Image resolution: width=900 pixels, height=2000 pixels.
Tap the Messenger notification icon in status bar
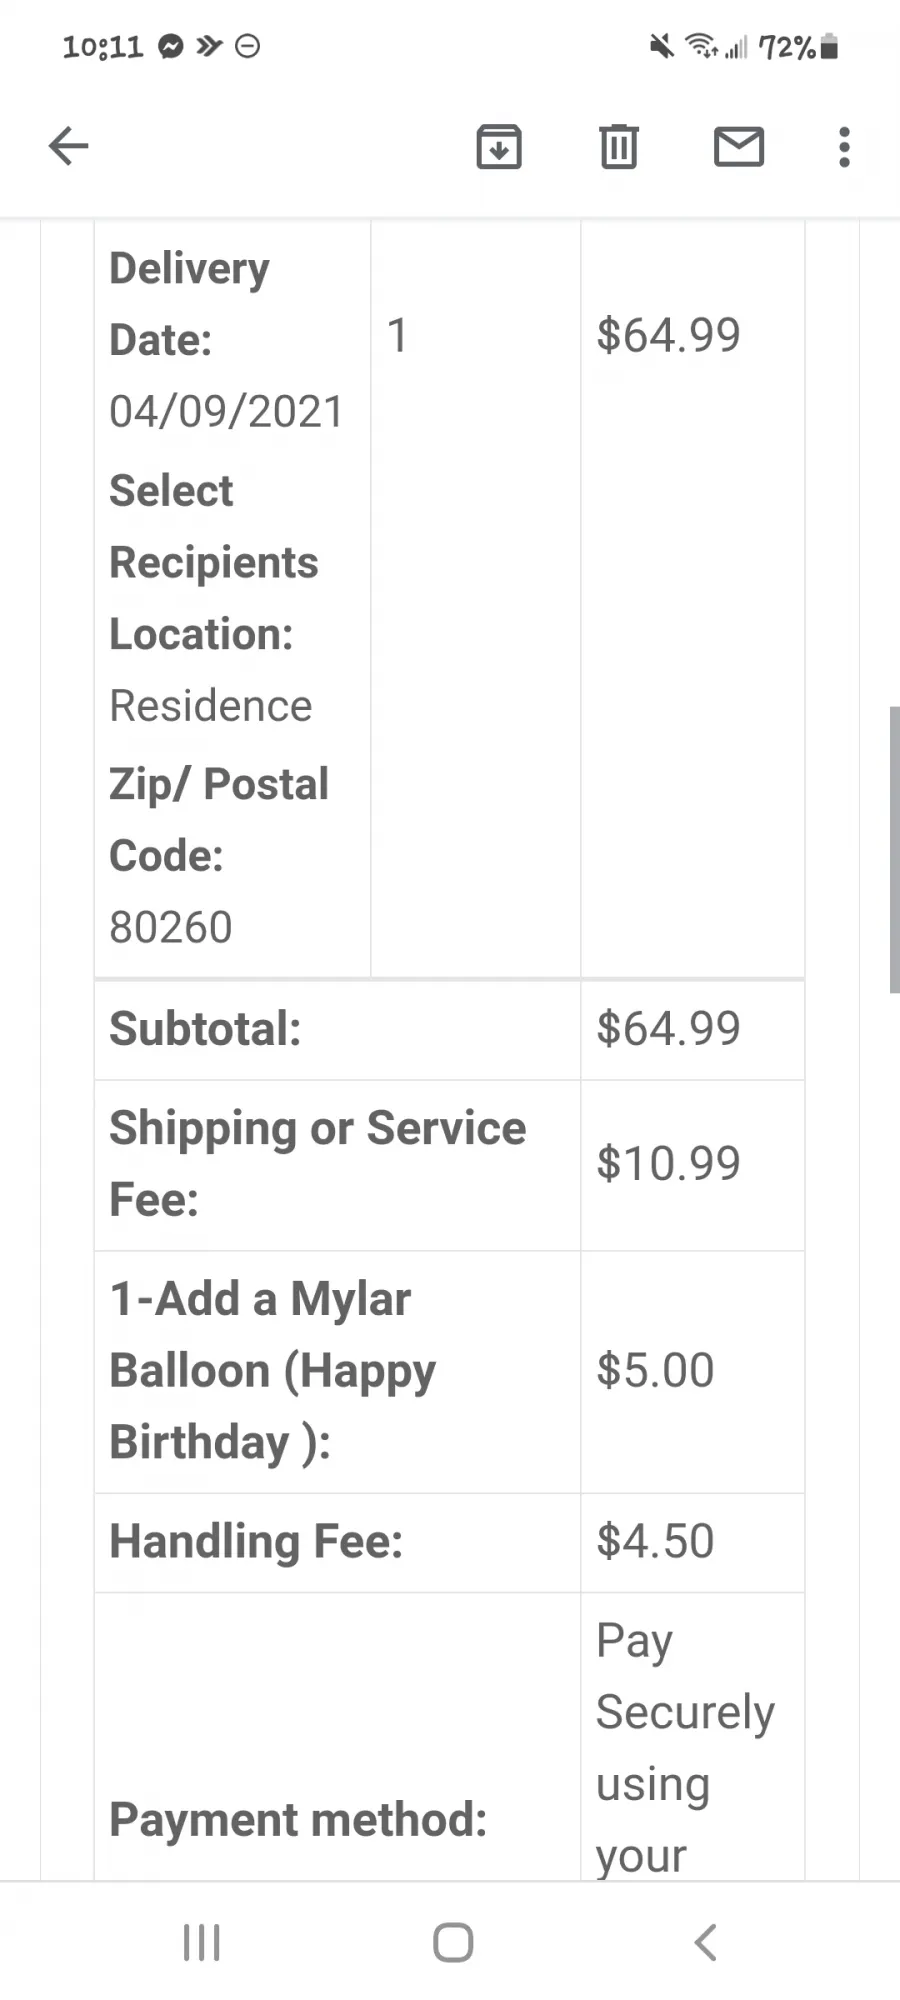(x=171, y=46)
